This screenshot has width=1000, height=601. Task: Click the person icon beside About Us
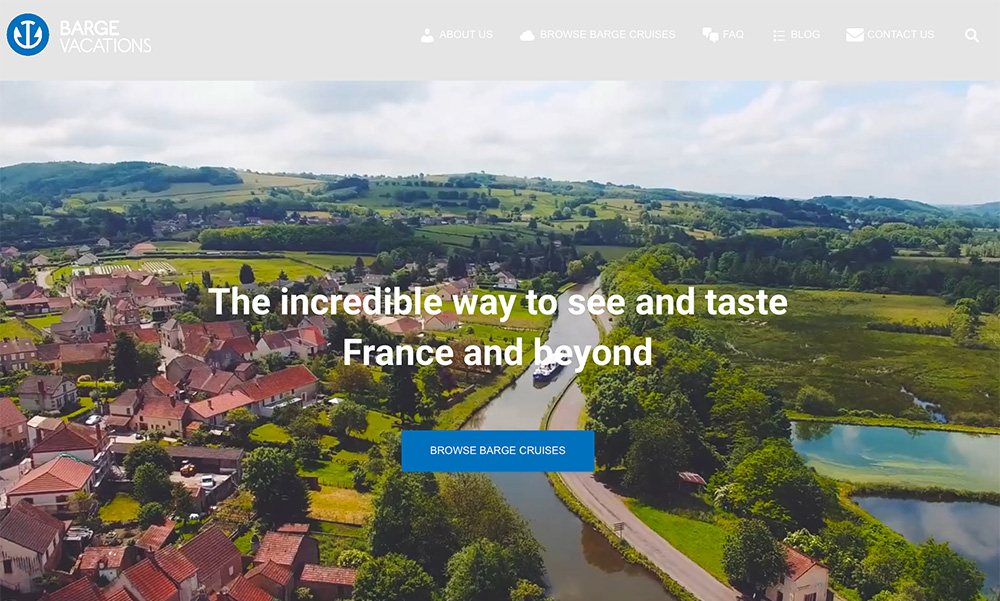(427, 35)
